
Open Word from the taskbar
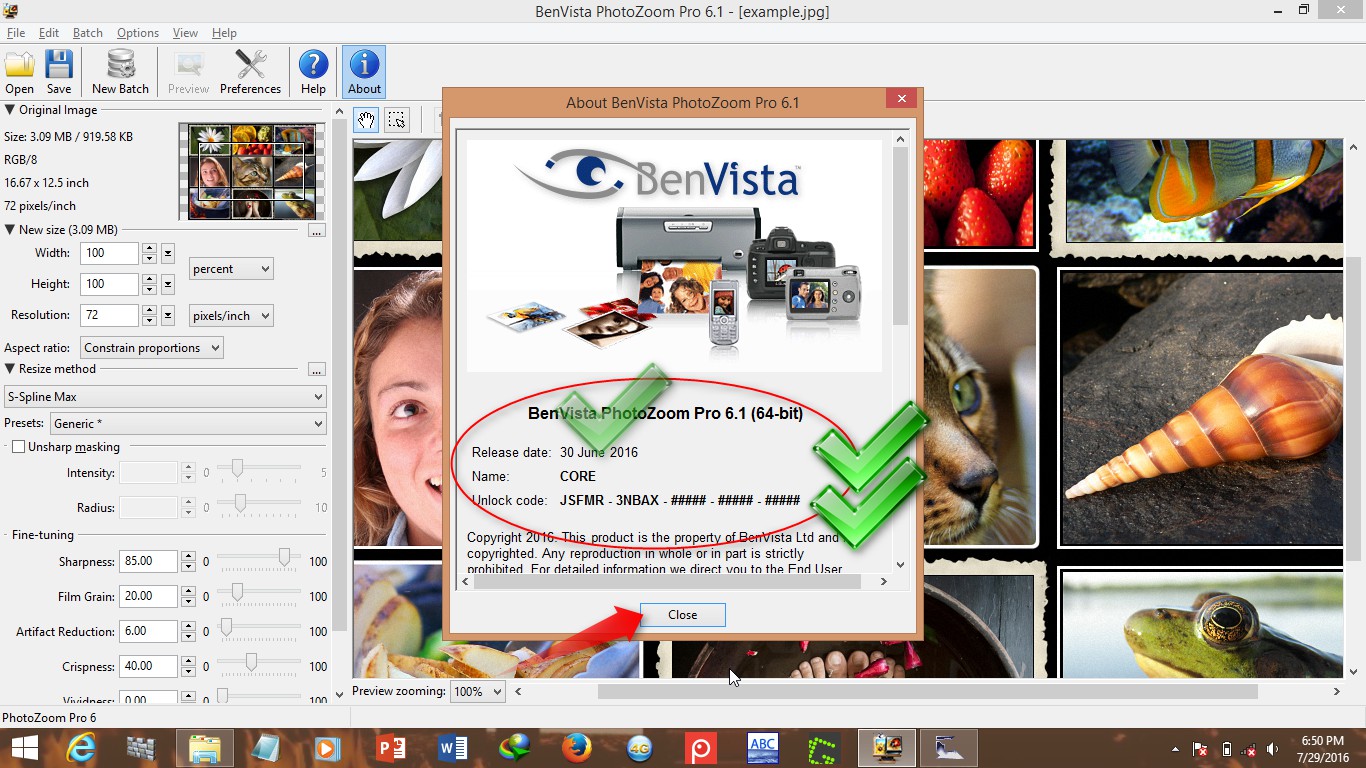click(453, 747)
